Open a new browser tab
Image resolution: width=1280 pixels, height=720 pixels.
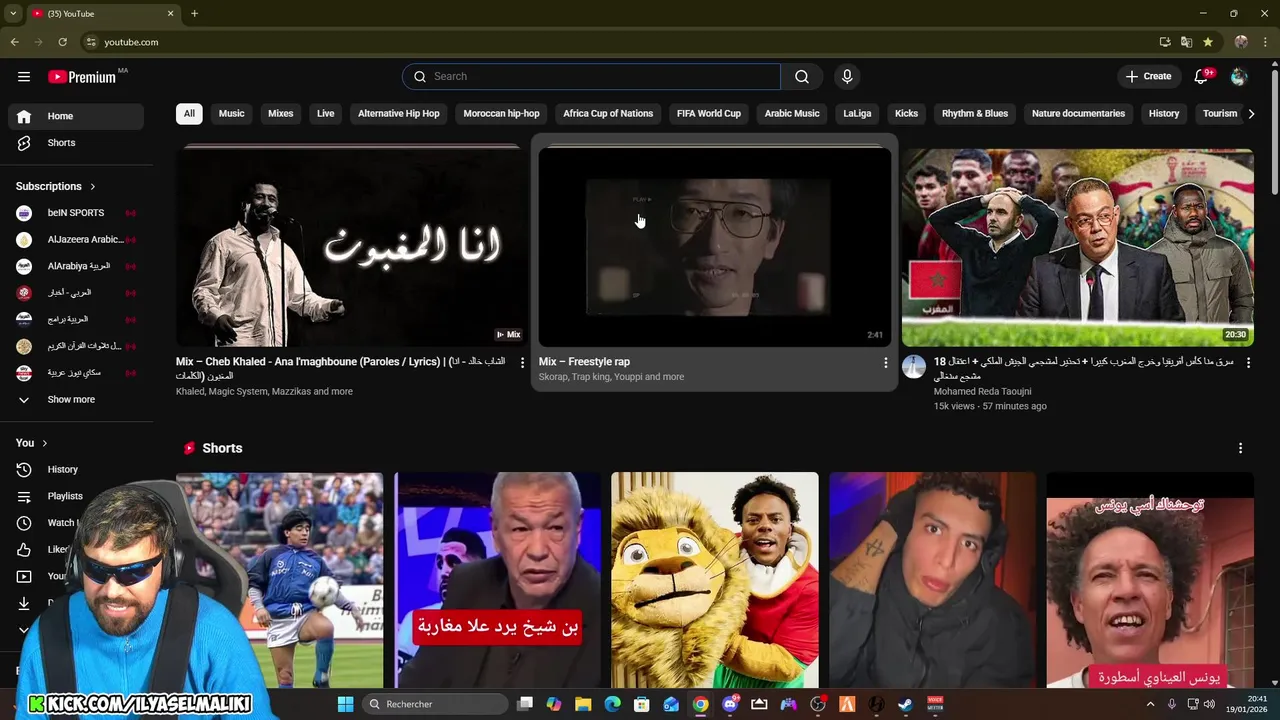click(x=194, y=13)
